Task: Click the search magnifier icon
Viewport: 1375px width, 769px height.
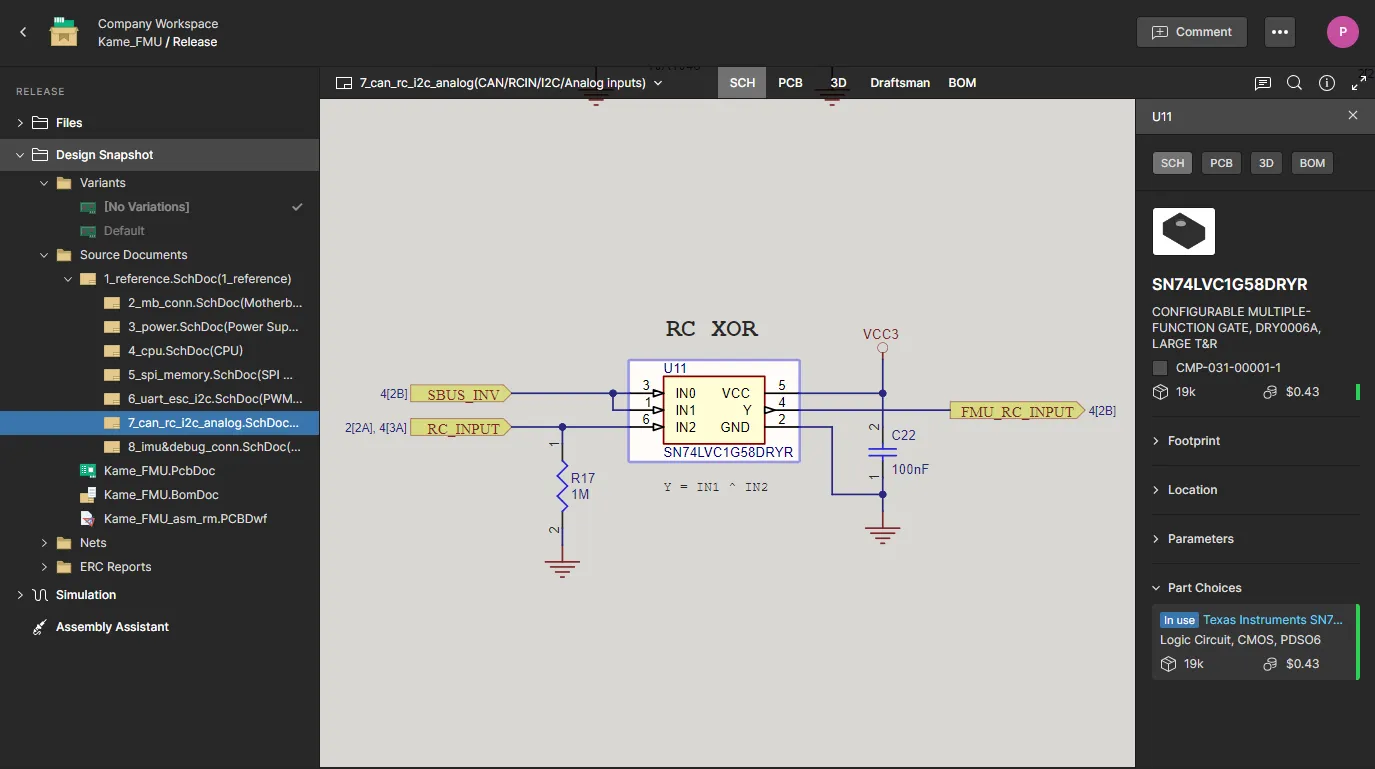Action: (x=1294, y=83)
